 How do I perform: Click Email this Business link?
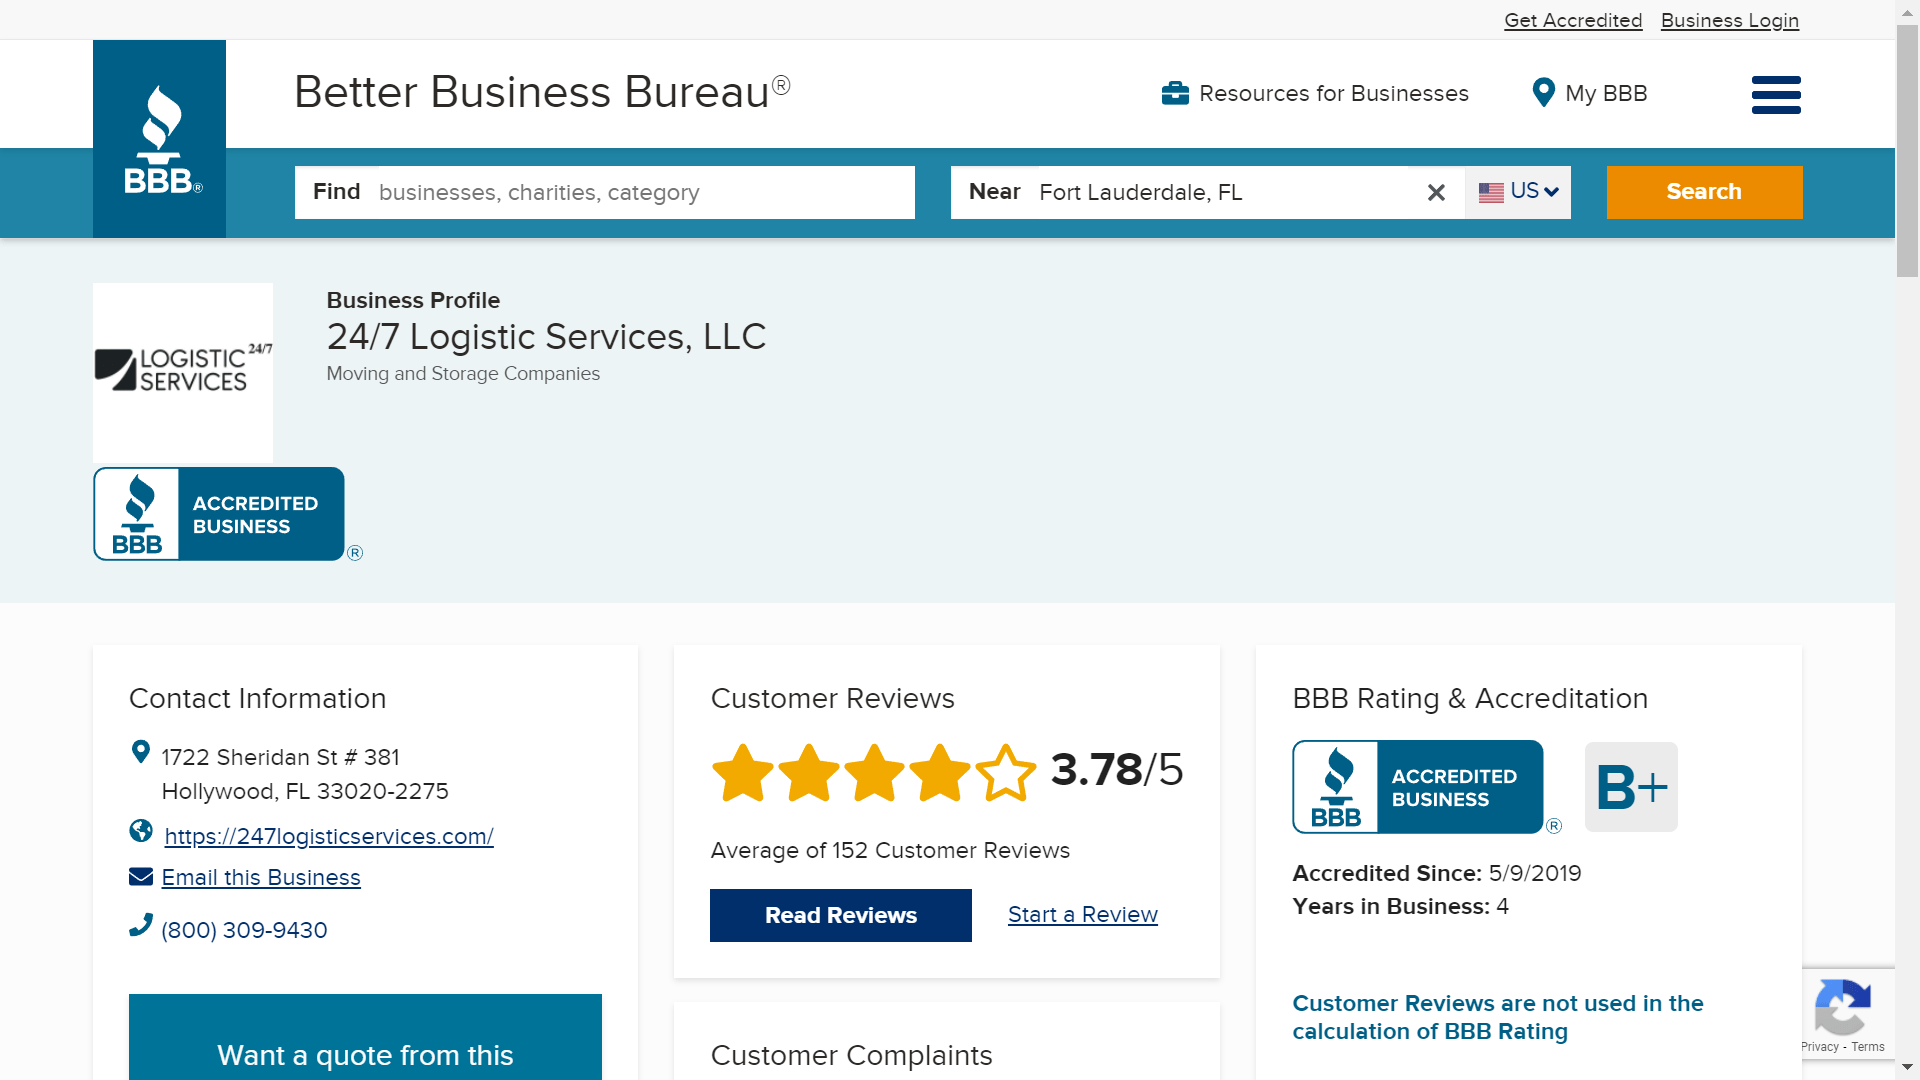(x=261, y=877)
